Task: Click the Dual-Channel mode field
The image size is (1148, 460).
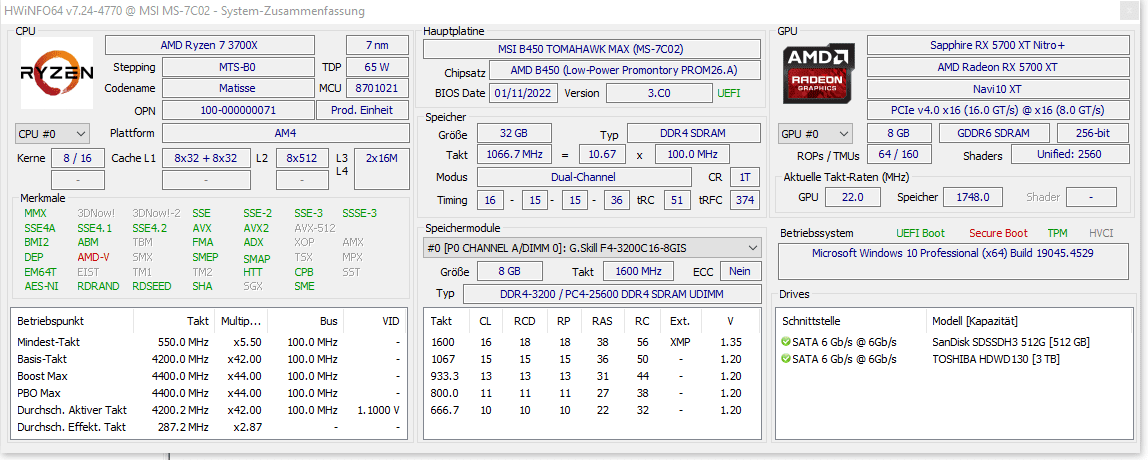Action: (584, 177)
